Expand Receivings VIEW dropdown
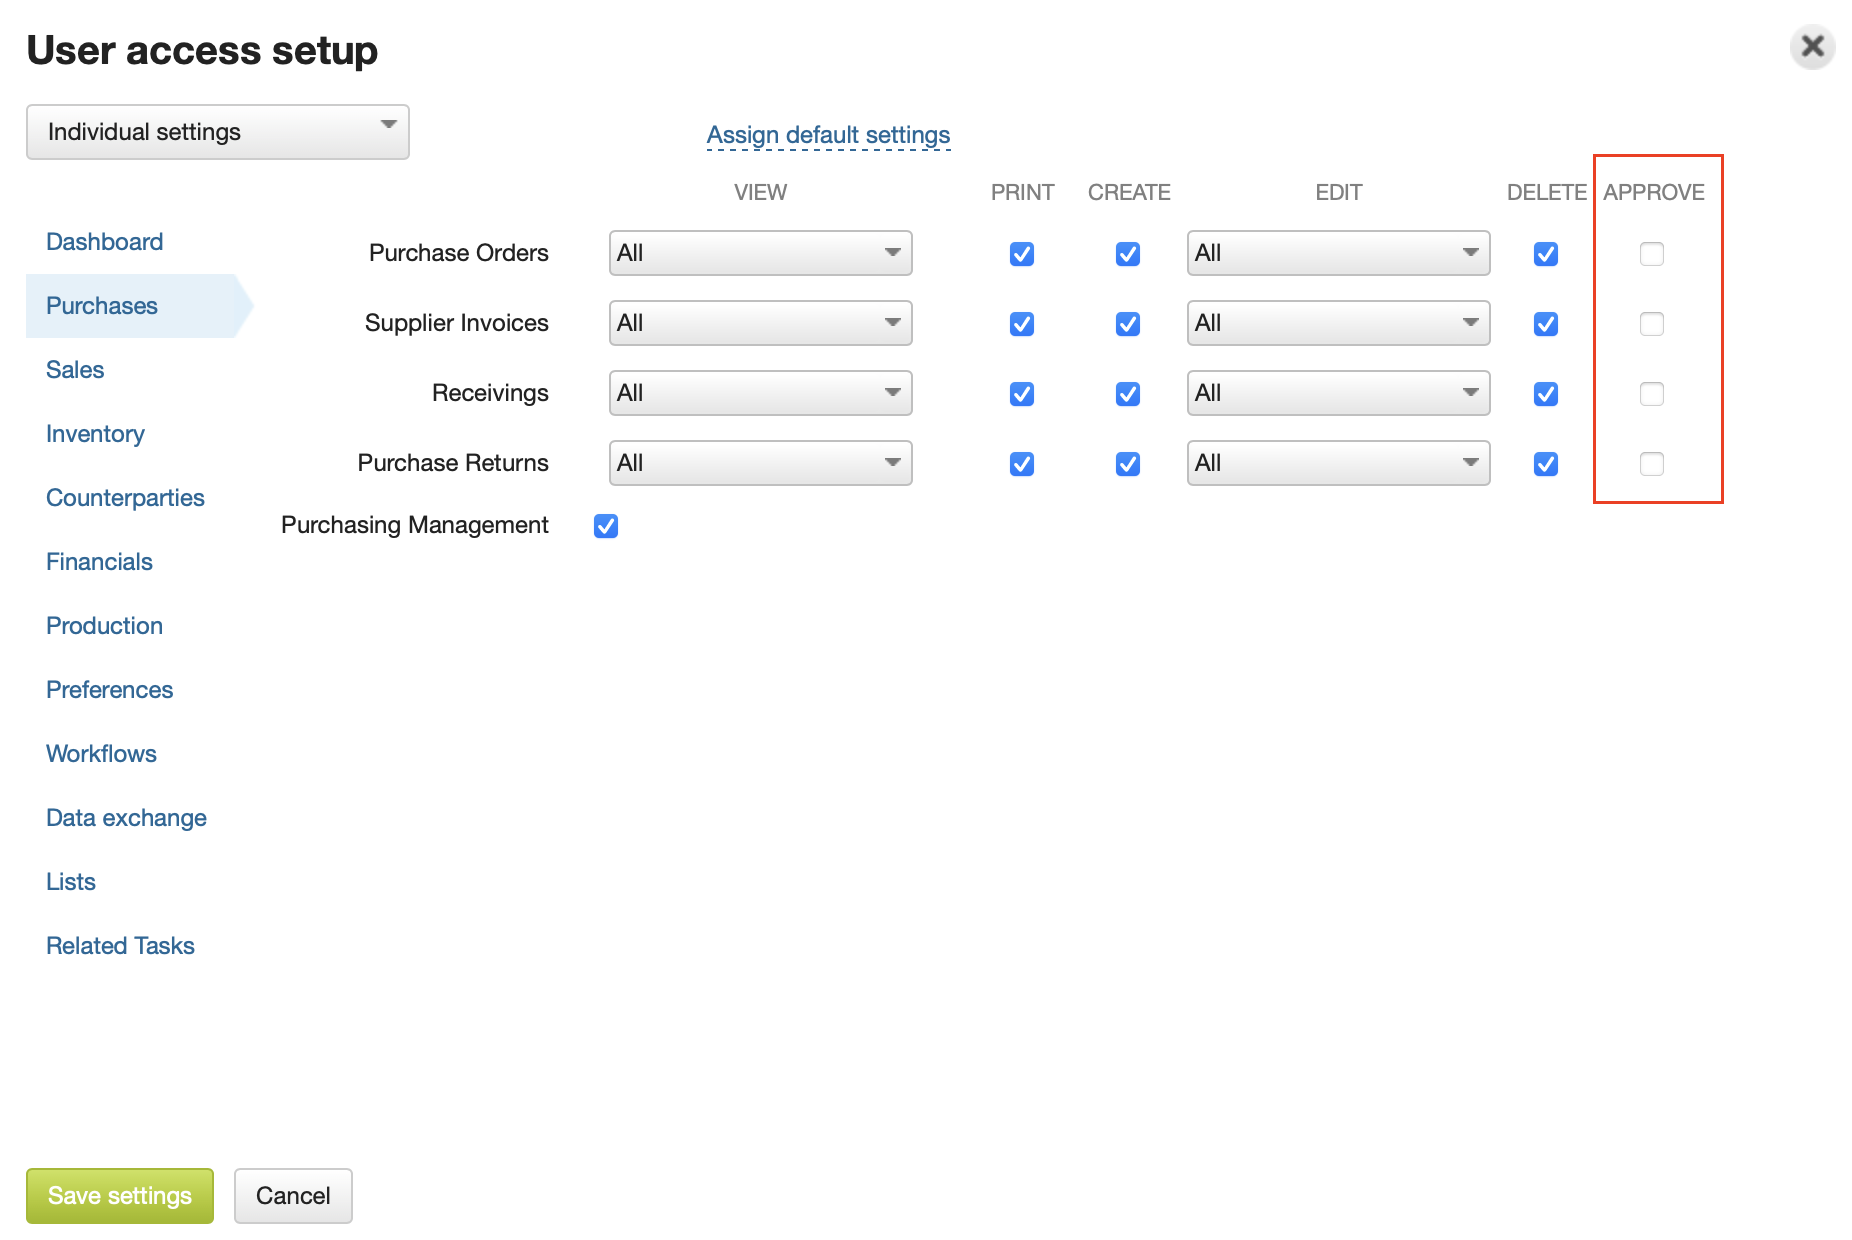 coord(760,393)
